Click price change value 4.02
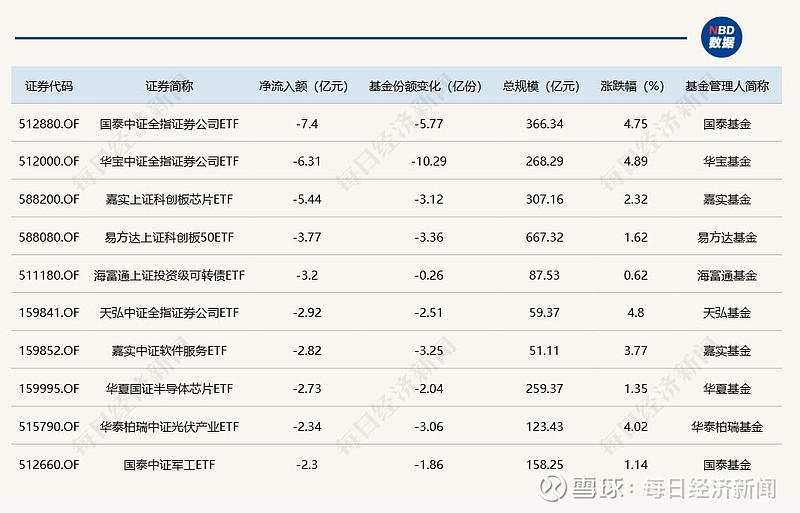Screen dimensions: 800x513 click(x=636, y=427)
